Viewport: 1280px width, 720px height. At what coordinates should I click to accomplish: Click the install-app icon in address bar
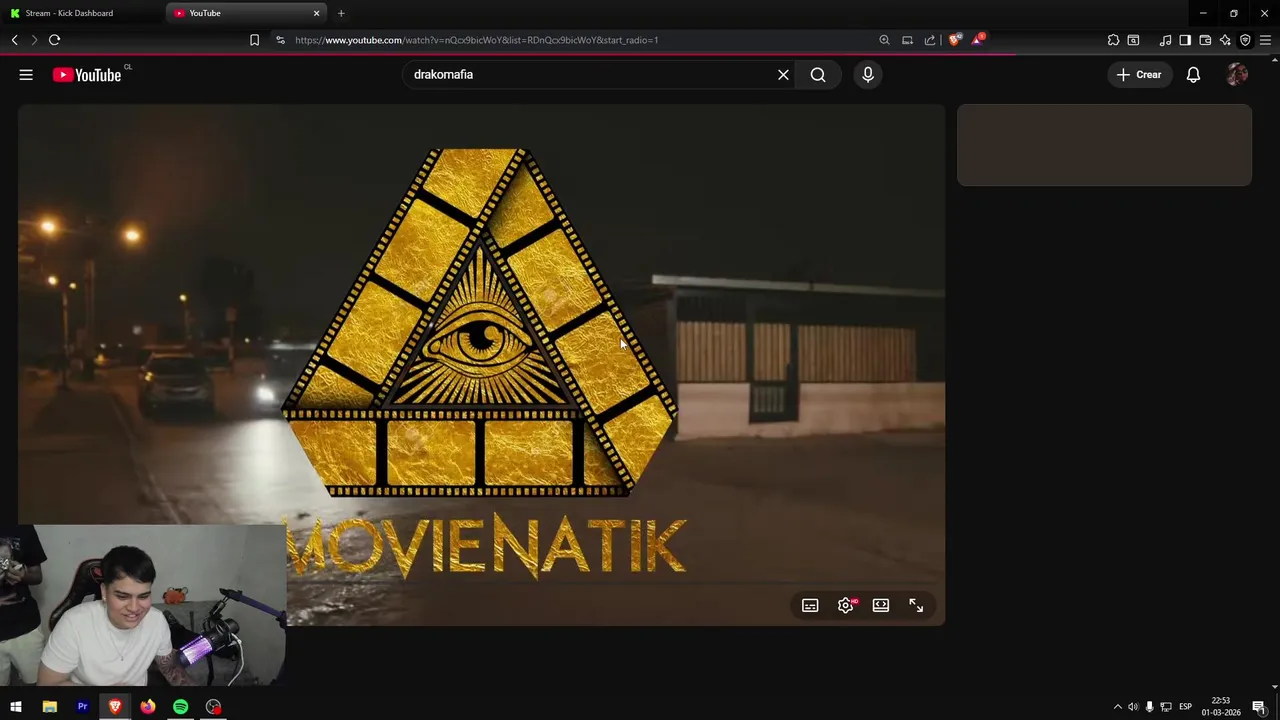[907, 40]
